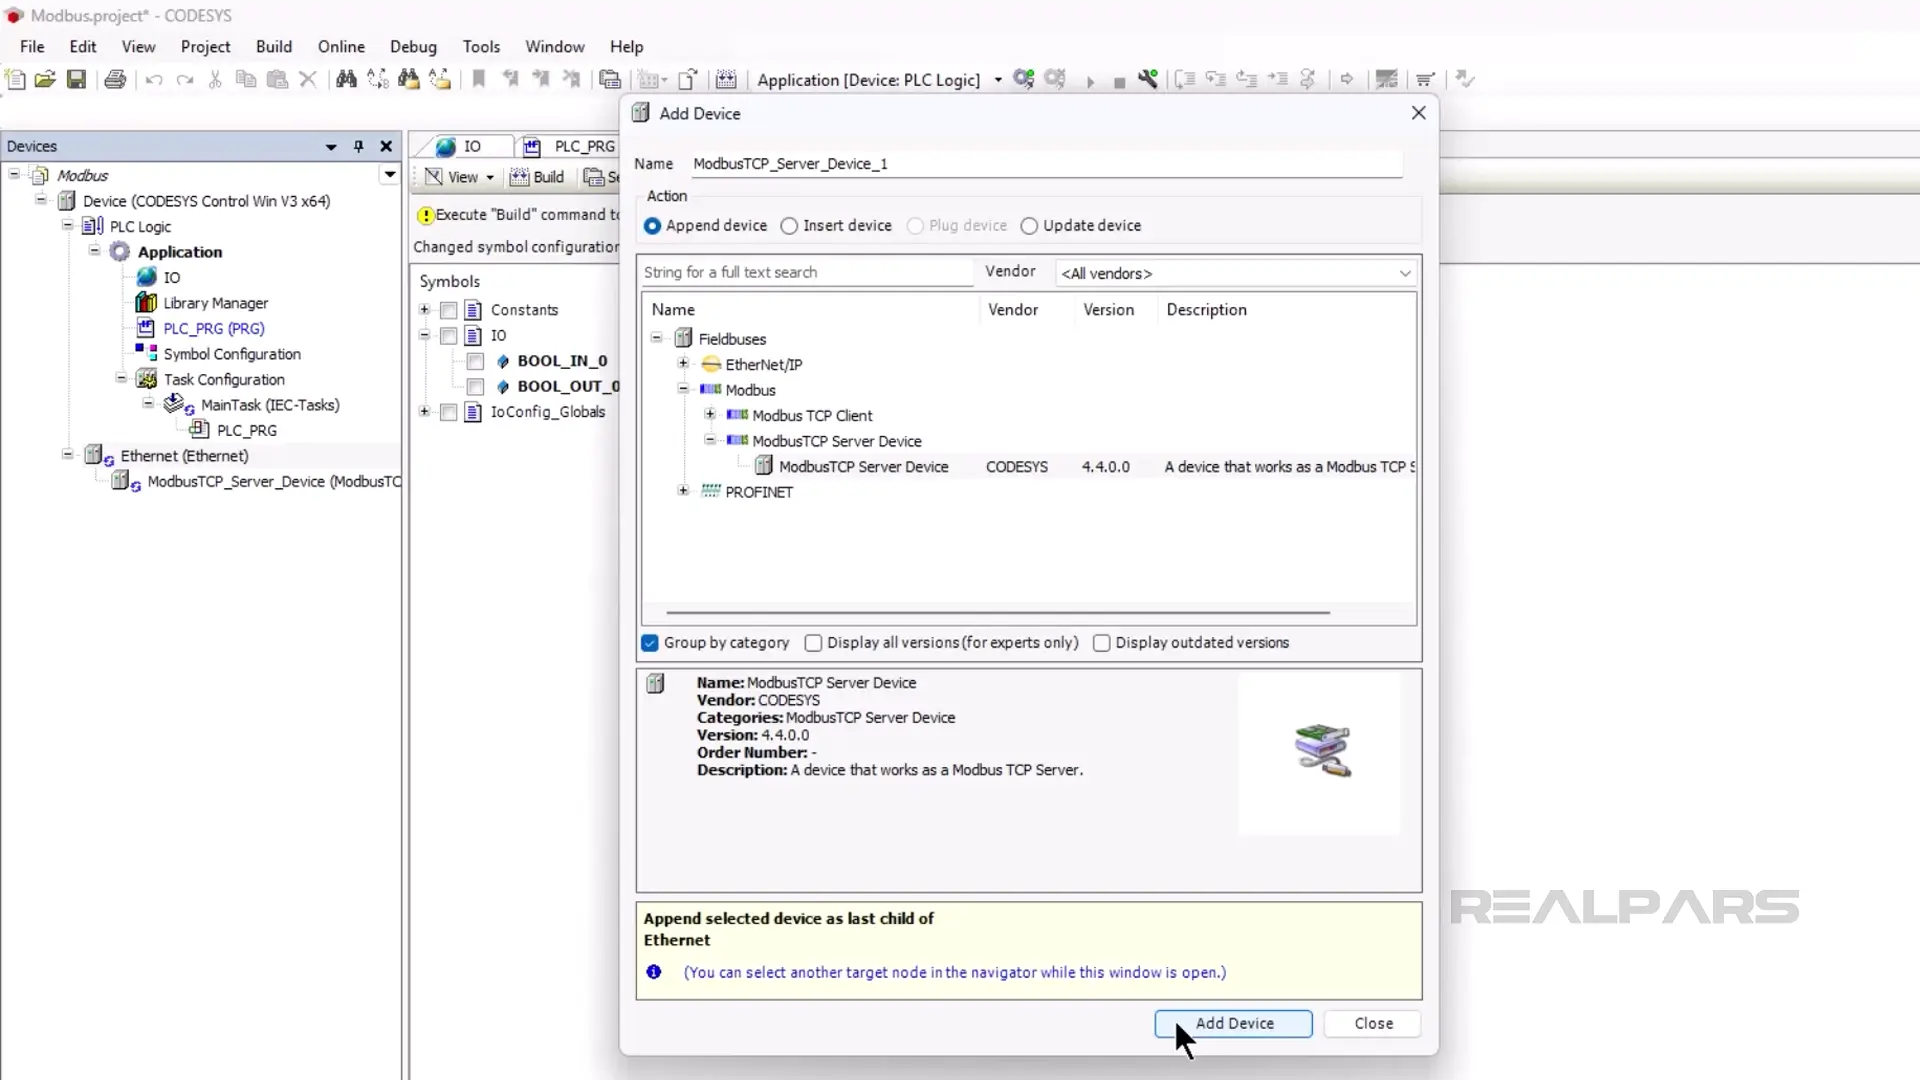Select Symbol Configuration in device tree
Image resolution: width=1920 pixels, height=1080 pixels.
tap(231, 354)
